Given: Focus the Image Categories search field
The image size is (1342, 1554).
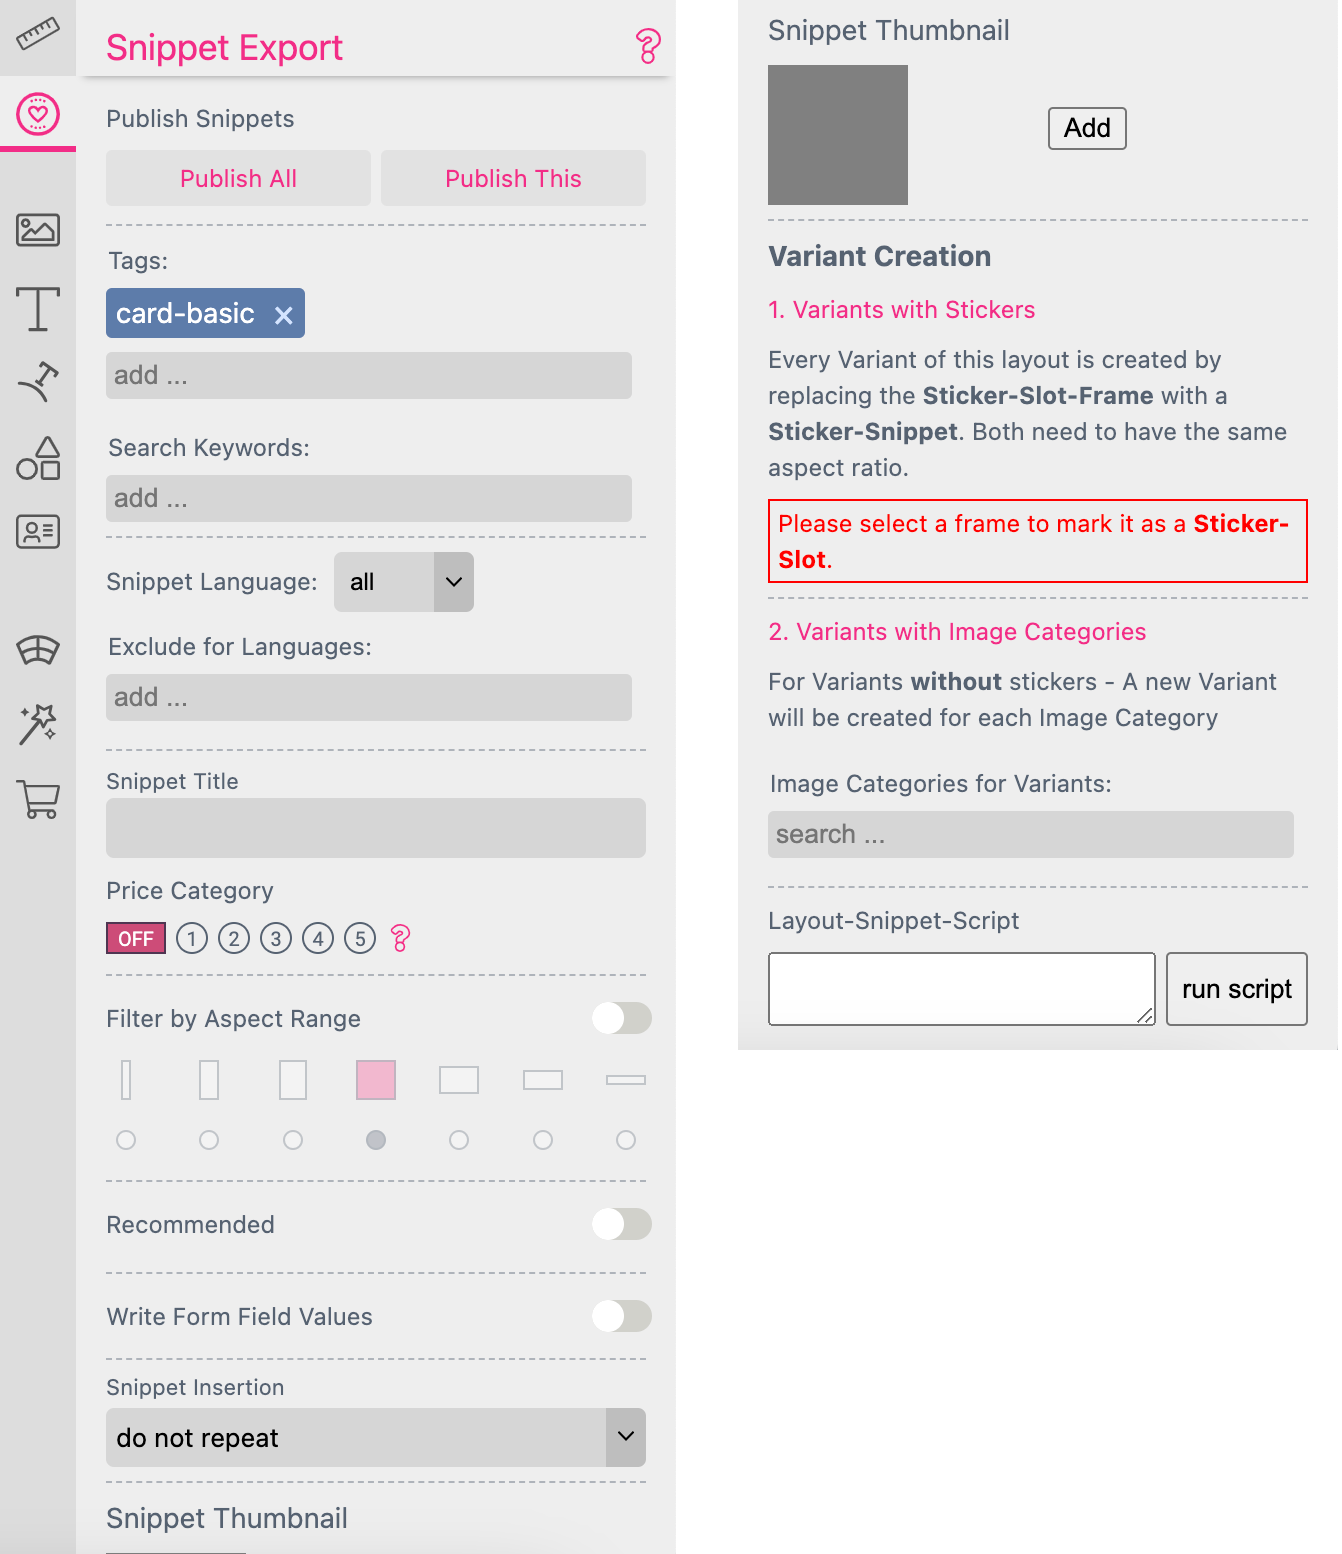Looking at the screenshot, I should pyautogui.click(x=1031, y=834).
